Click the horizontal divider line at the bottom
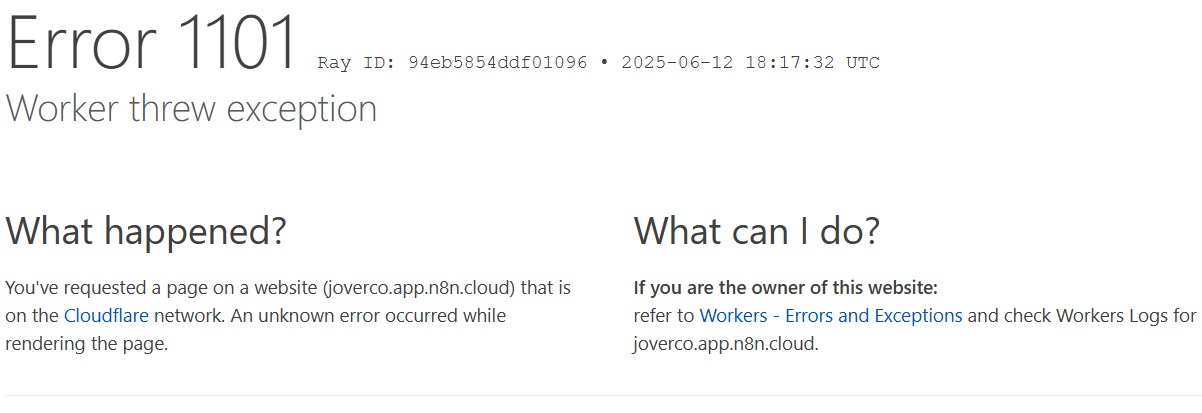 pos(601,396)
